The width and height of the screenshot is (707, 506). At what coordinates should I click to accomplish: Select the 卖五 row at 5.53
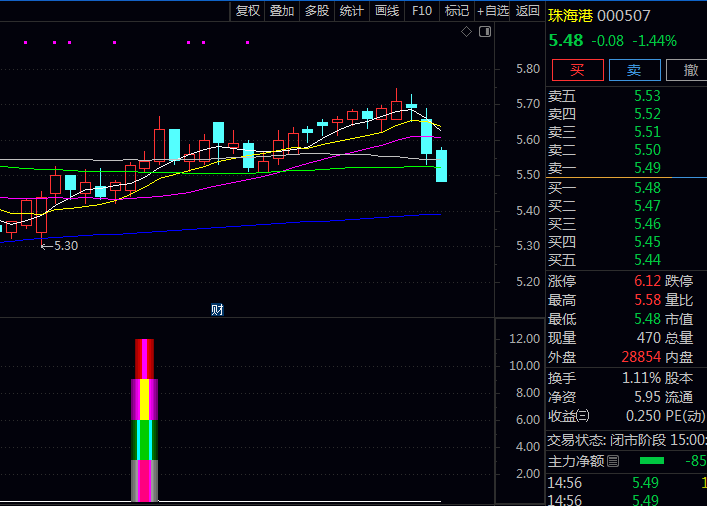[626, 96]
